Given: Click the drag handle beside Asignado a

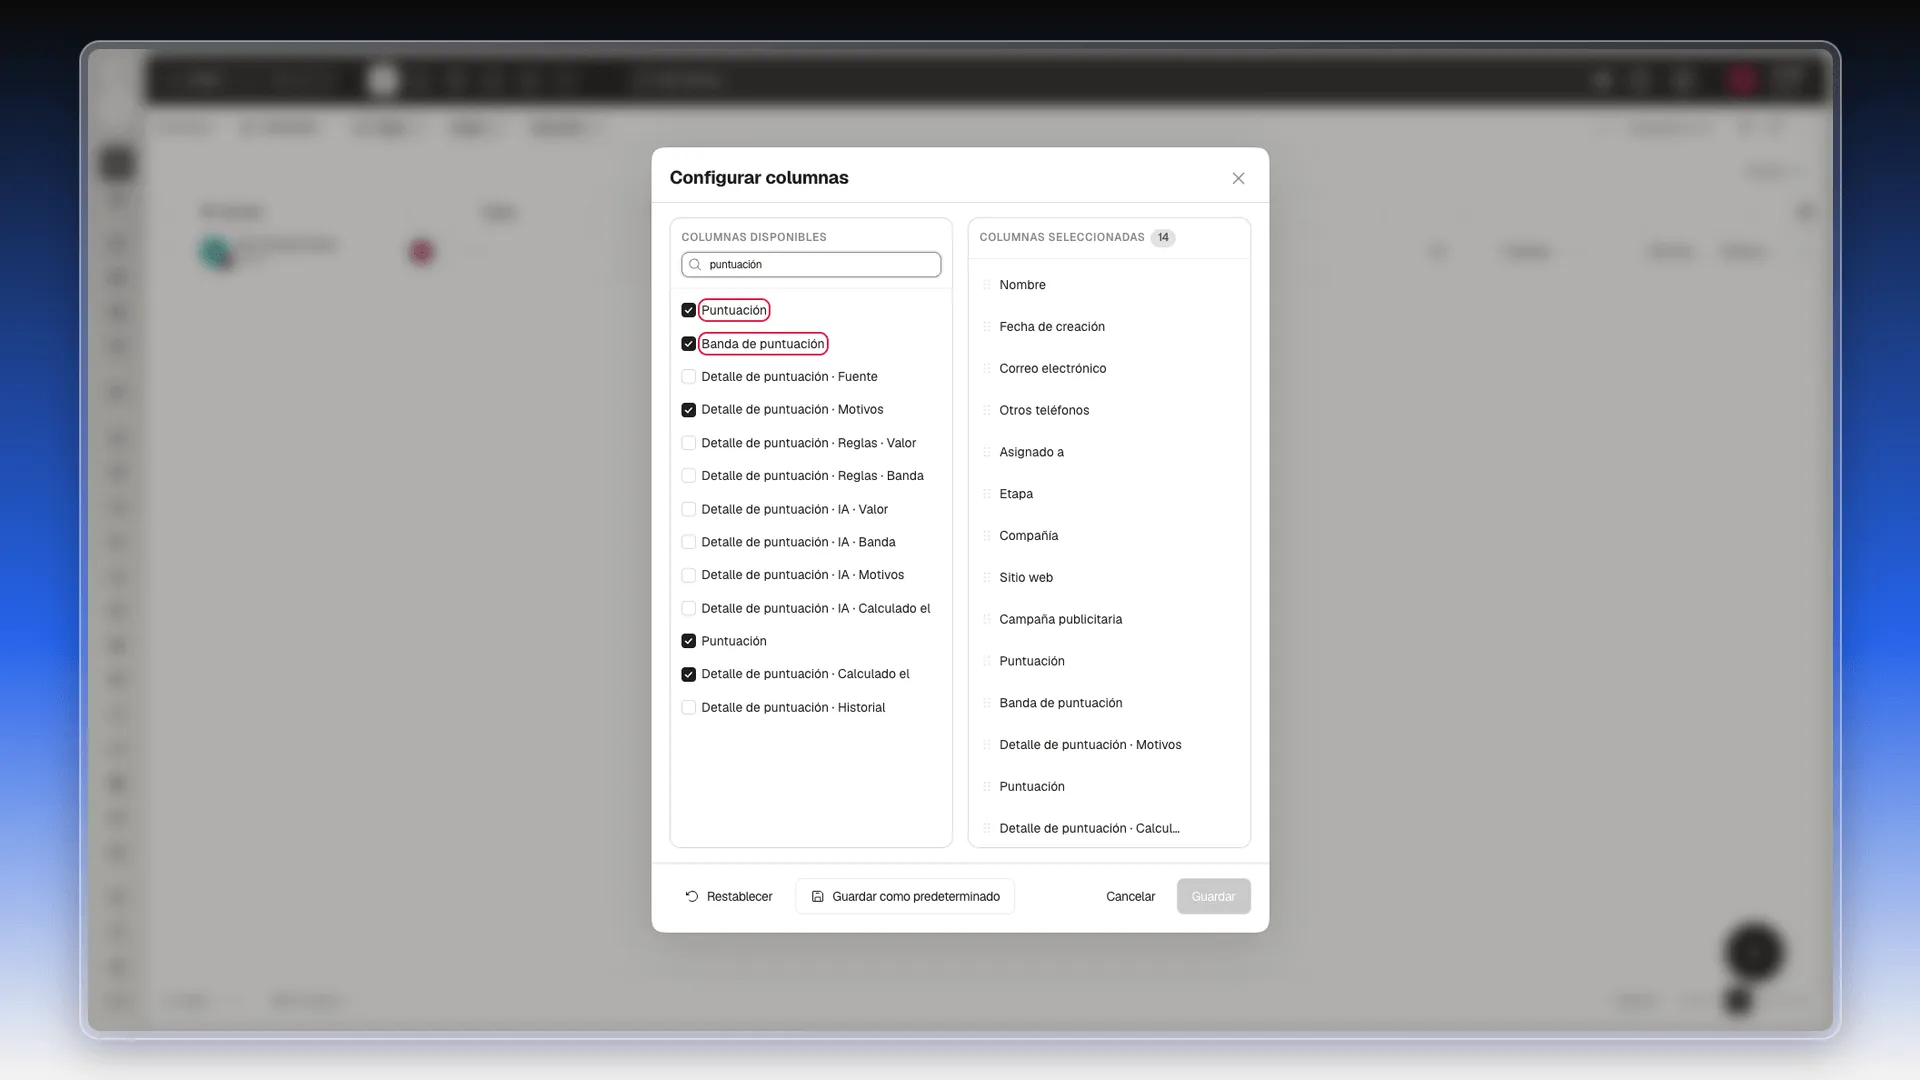Looking at the screenshot, I should tap(986, 452).
